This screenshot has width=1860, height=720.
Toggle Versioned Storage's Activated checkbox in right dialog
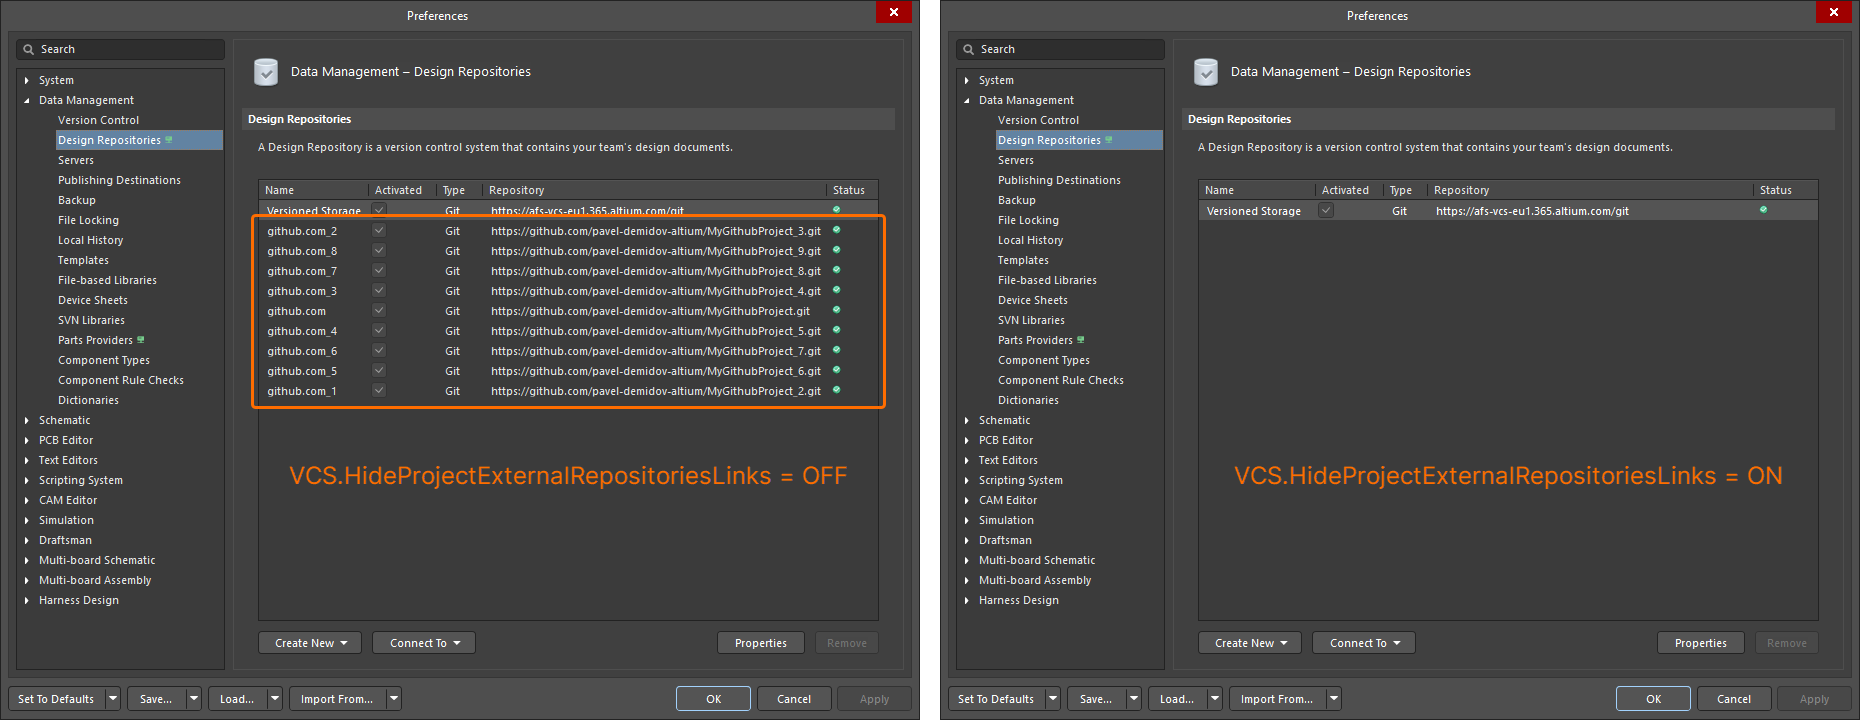[1326, 211]
